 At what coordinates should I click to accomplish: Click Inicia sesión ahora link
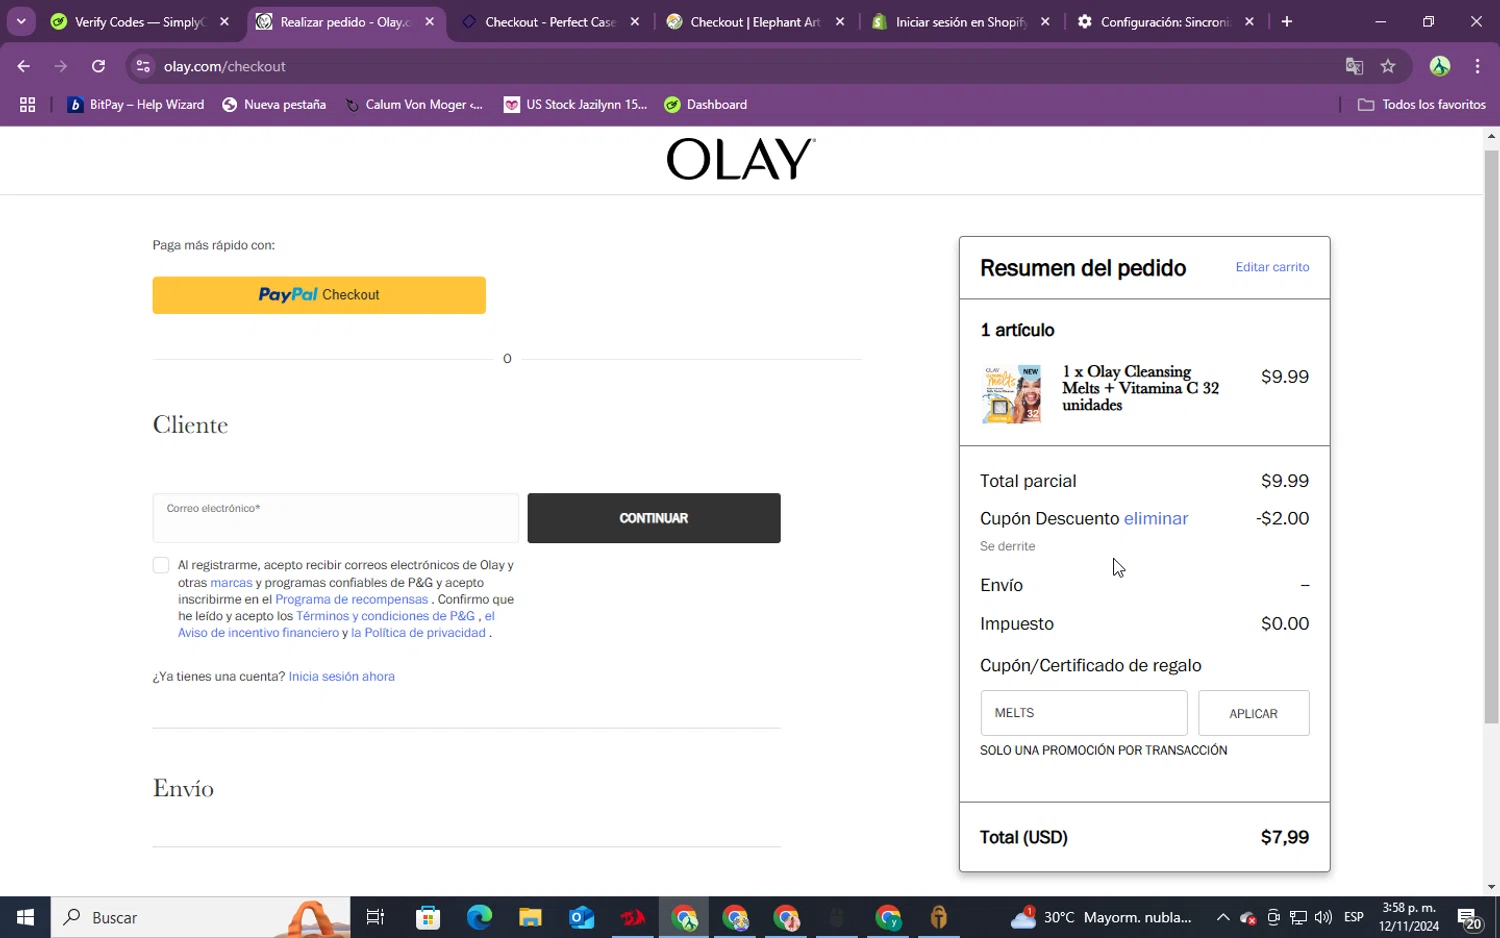click(341, 677)
